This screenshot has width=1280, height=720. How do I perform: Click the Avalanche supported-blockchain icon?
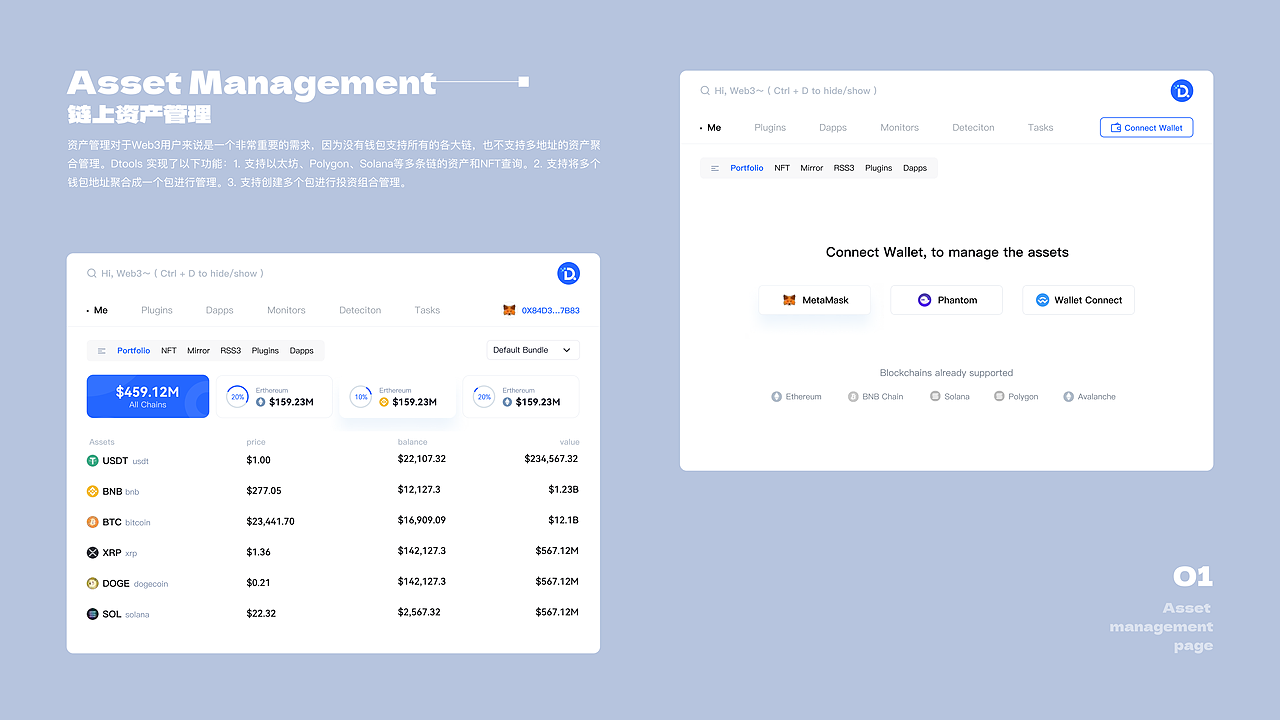coord(1068,397)
